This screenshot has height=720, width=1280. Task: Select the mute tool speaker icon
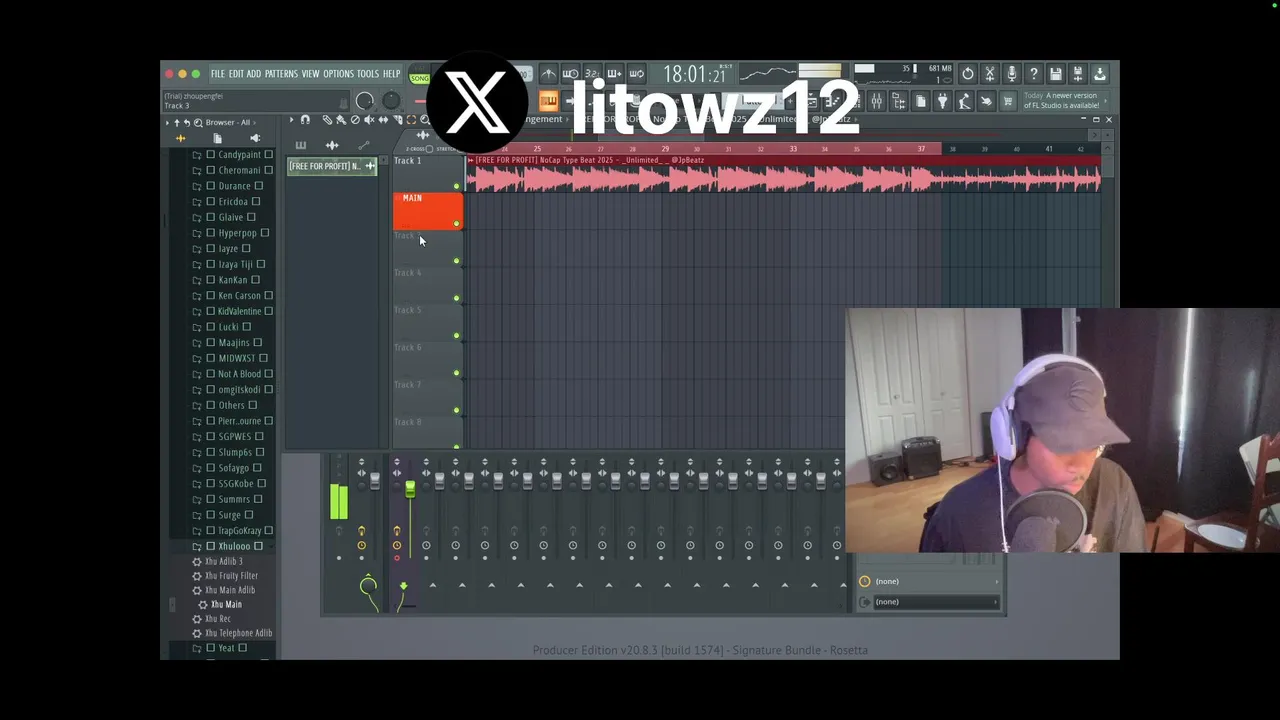point(369,120)
